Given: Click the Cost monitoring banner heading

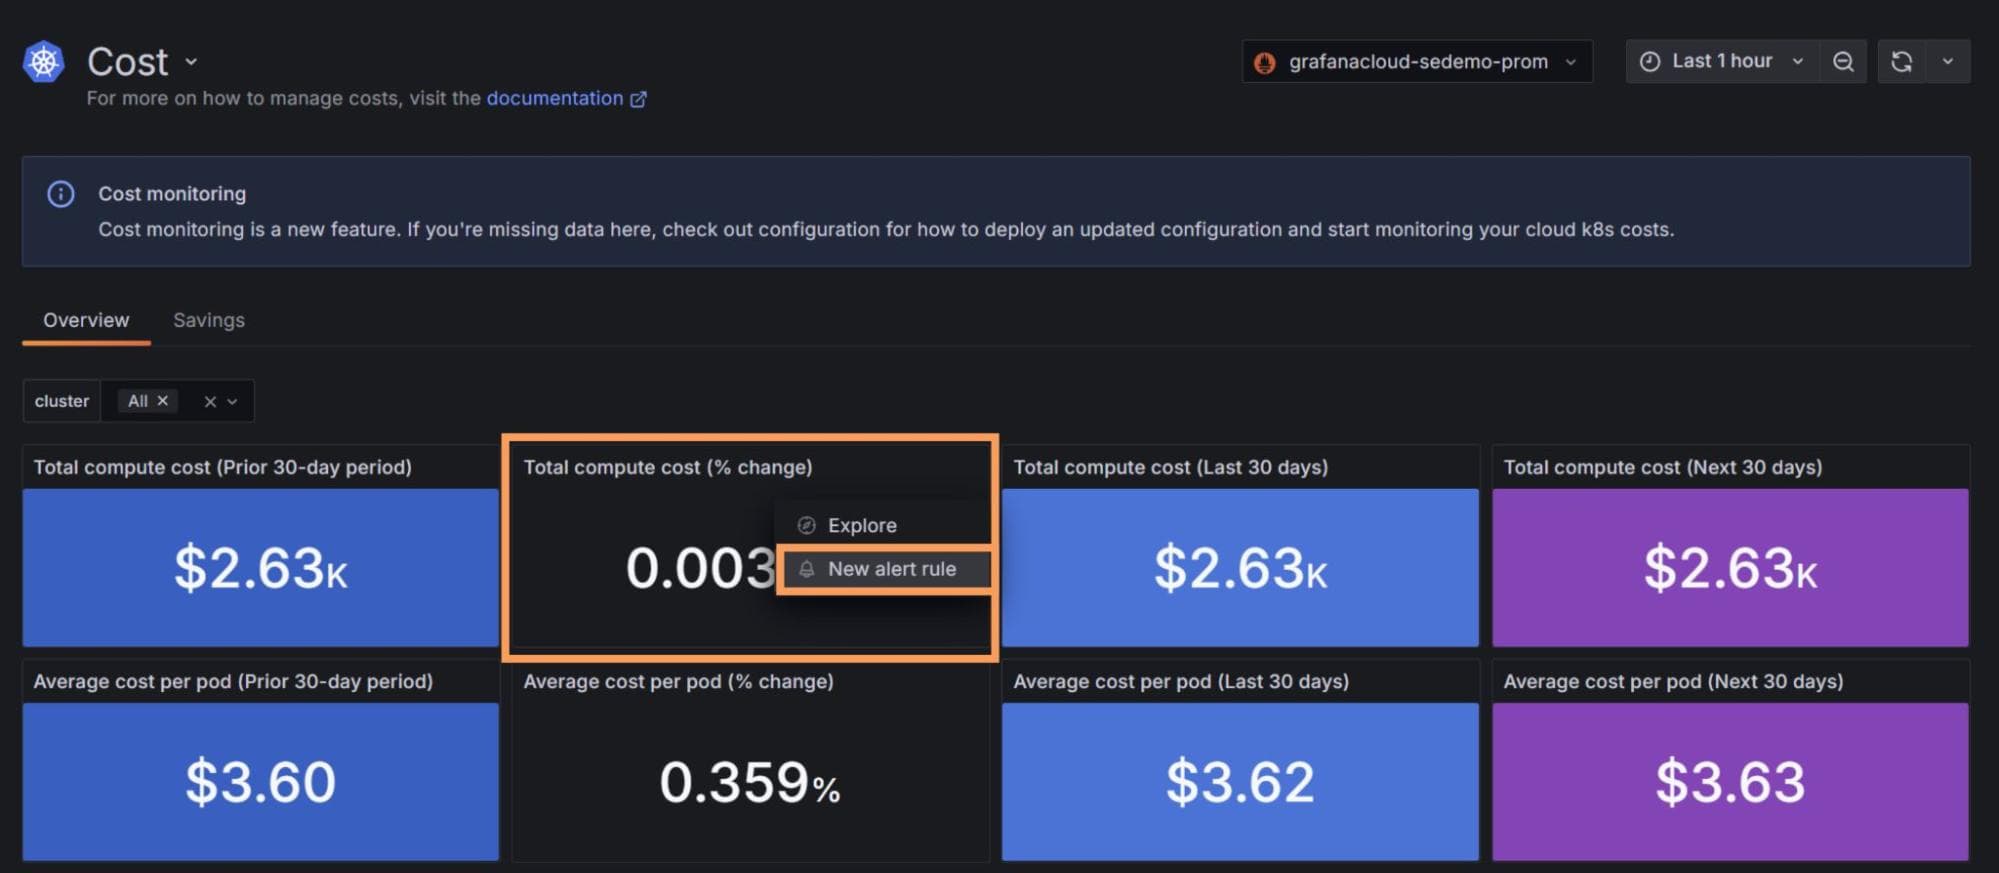Looking at the screenshot, I should click(172, 194).
